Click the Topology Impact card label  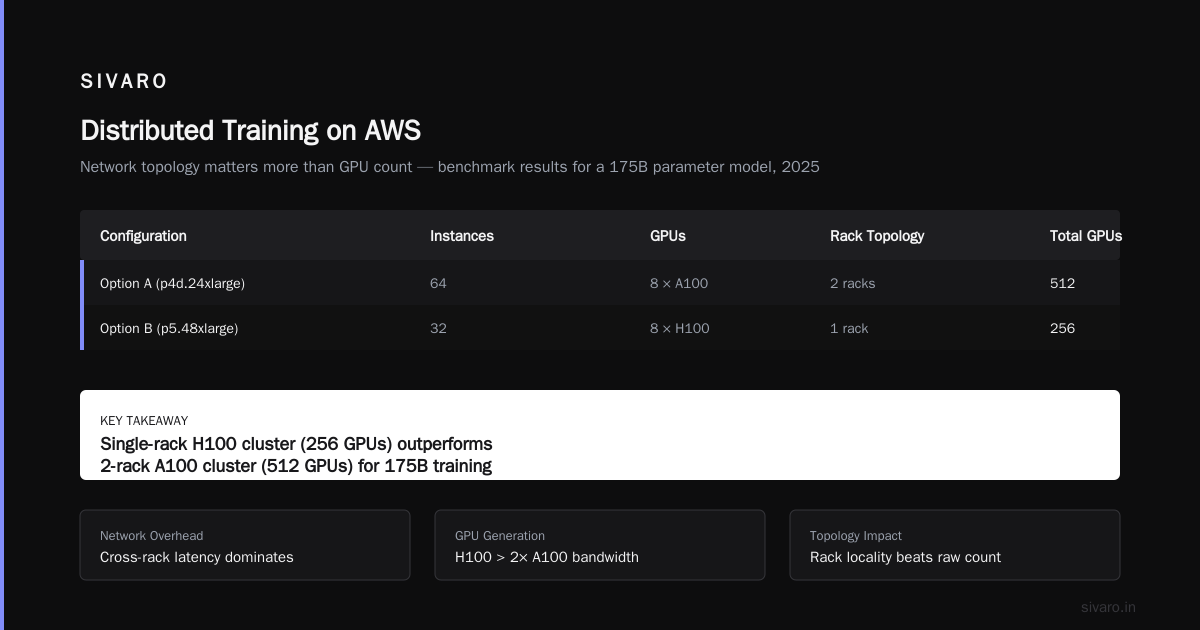856,536
